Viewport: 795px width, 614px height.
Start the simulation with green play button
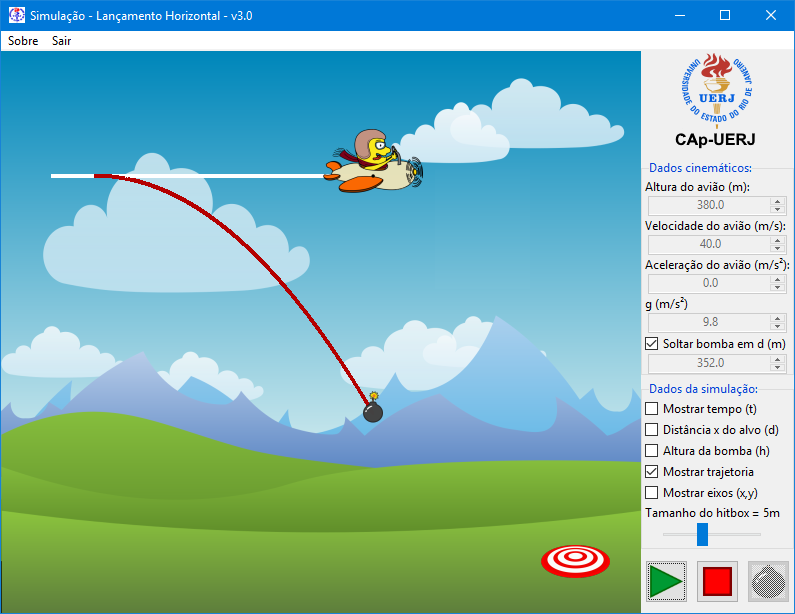(666, 581)
